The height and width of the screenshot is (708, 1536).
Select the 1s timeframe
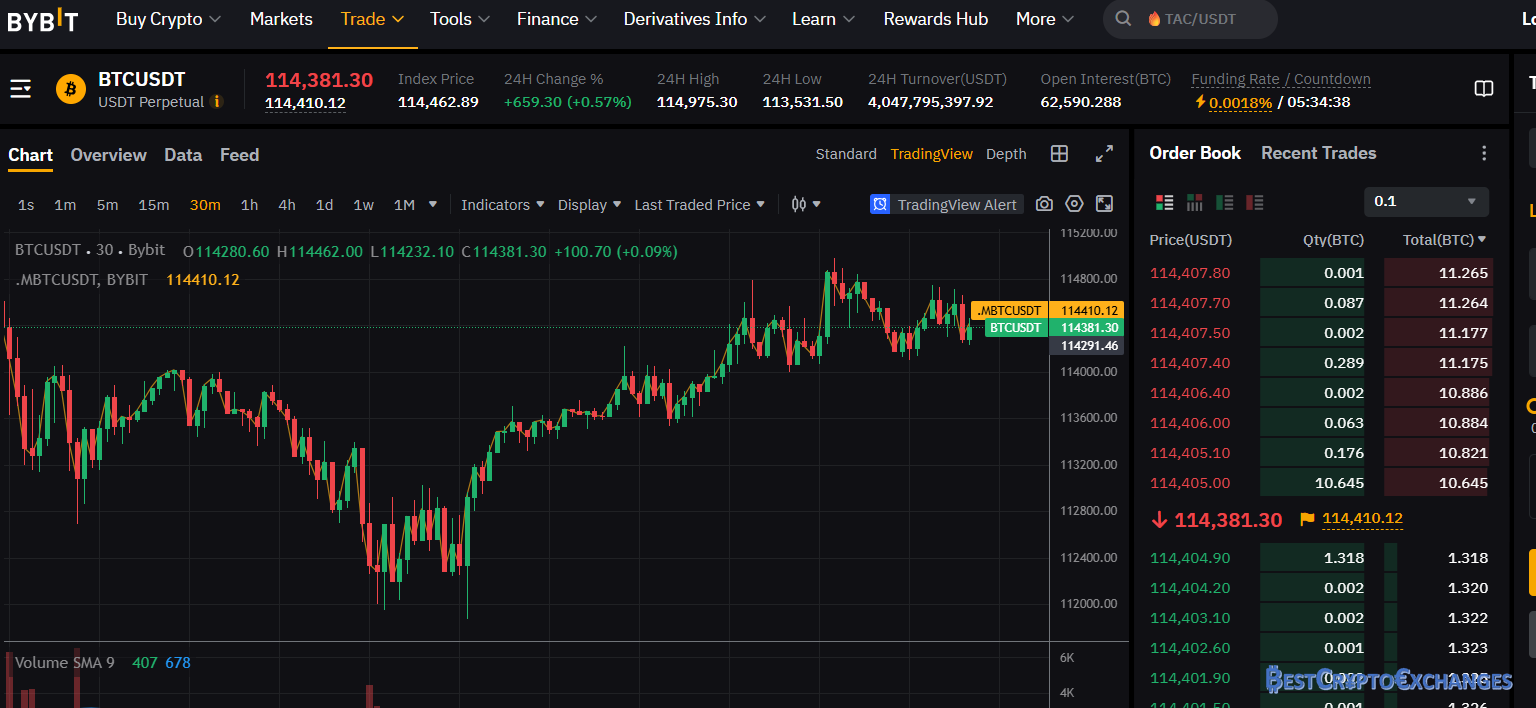[x=26, y=205]
